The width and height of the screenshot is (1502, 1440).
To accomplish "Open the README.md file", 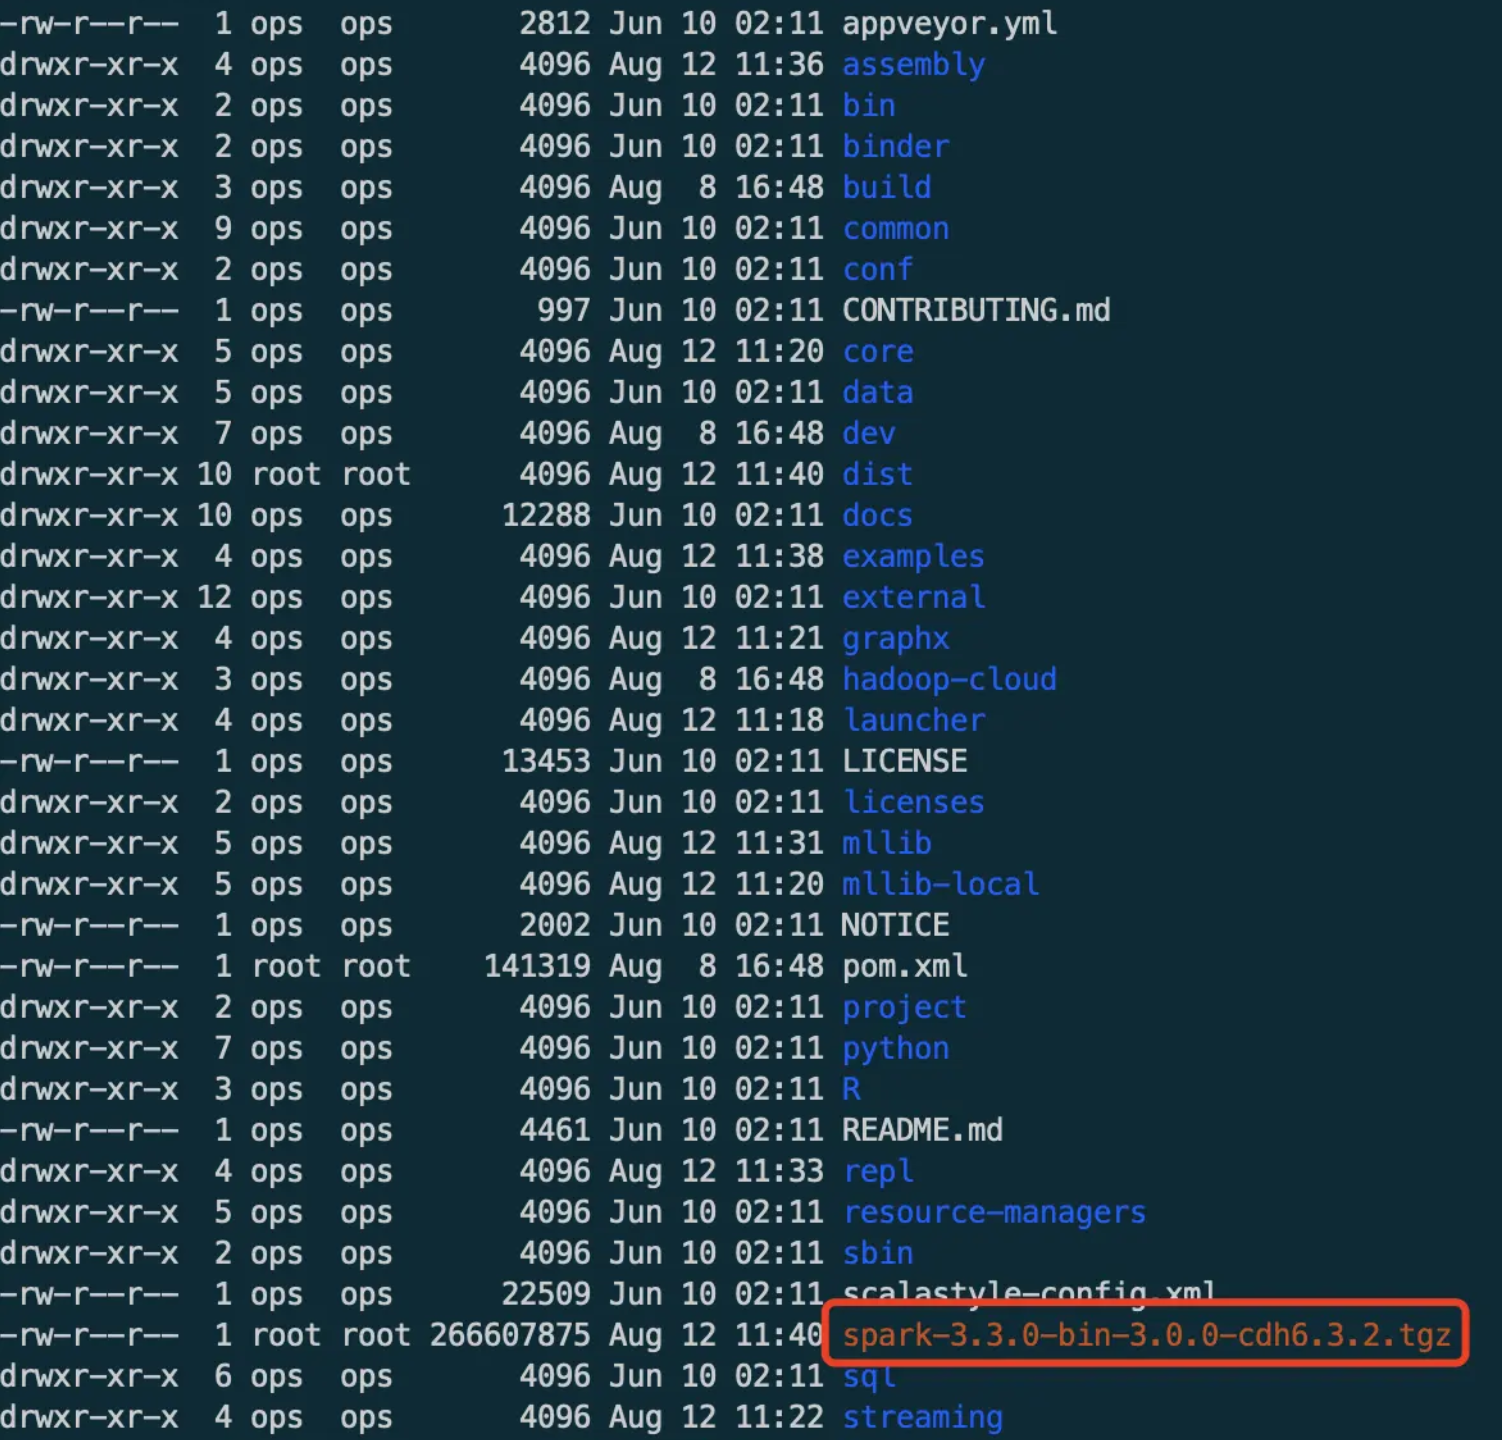I will pos(922,1130).
